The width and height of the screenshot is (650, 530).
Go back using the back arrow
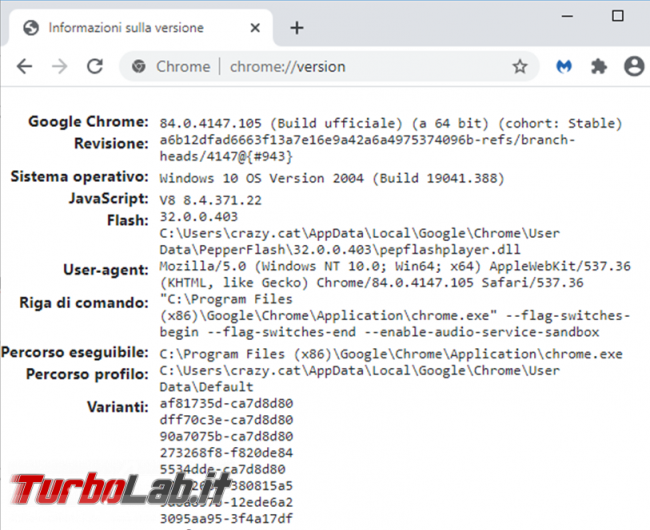[x=24, y=66]
